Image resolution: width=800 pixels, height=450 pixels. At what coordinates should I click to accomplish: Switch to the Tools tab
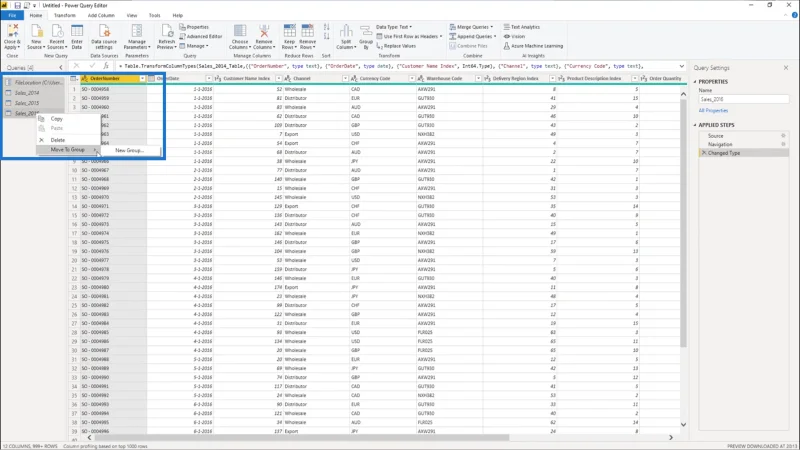click(155, 15)
